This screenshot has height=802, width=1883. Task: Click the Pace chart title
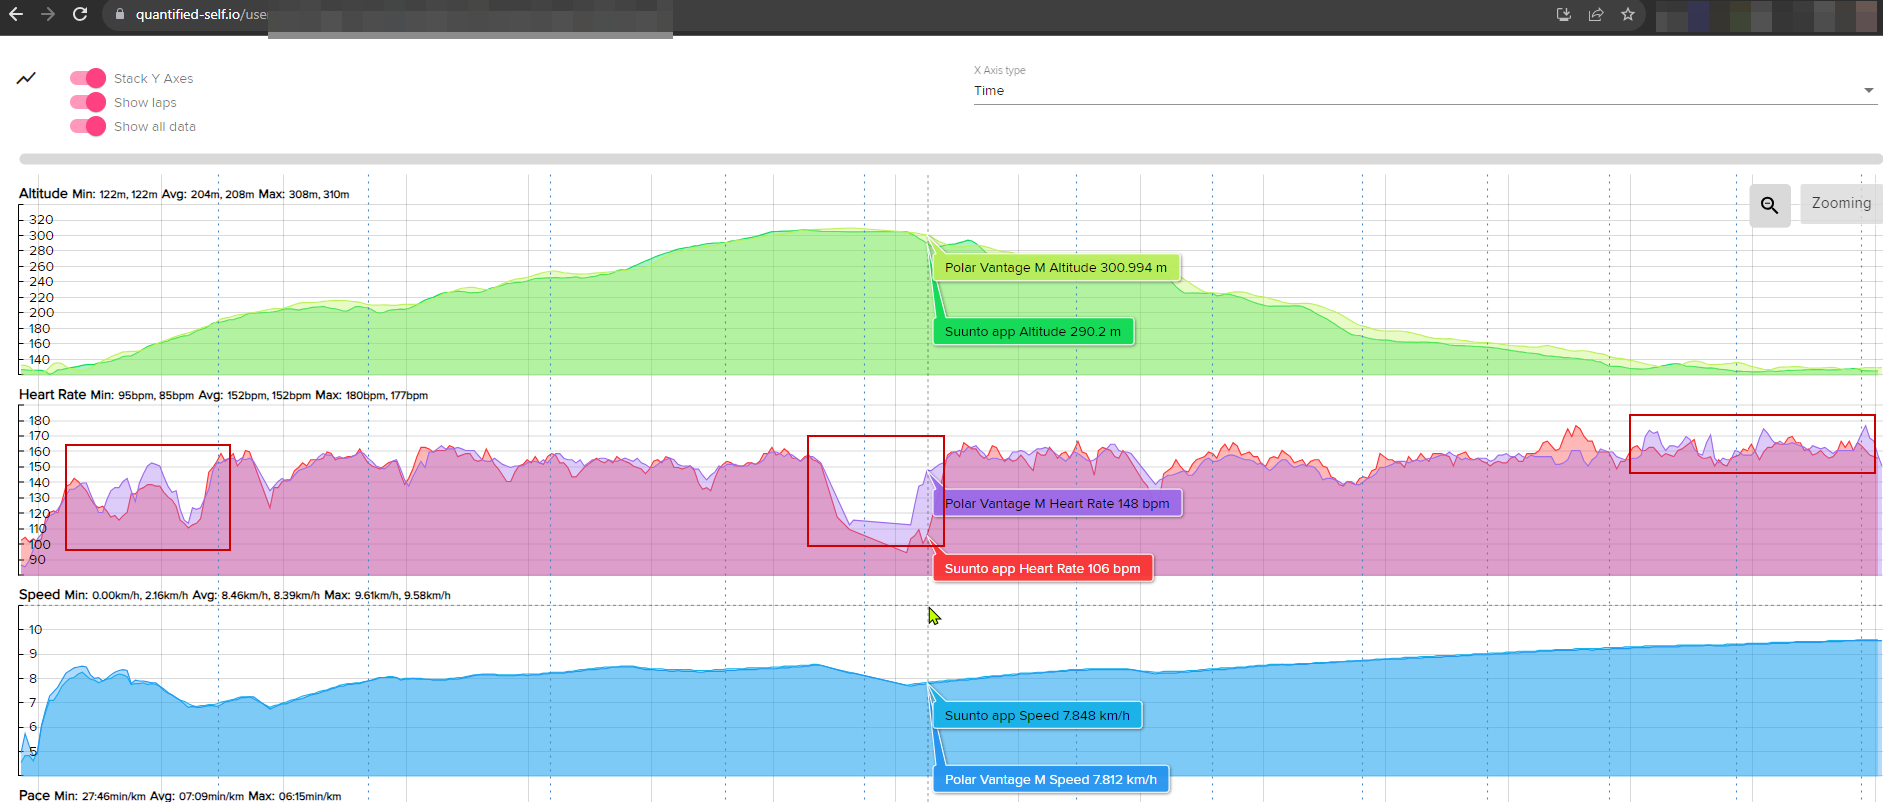(x=34, y=795)
